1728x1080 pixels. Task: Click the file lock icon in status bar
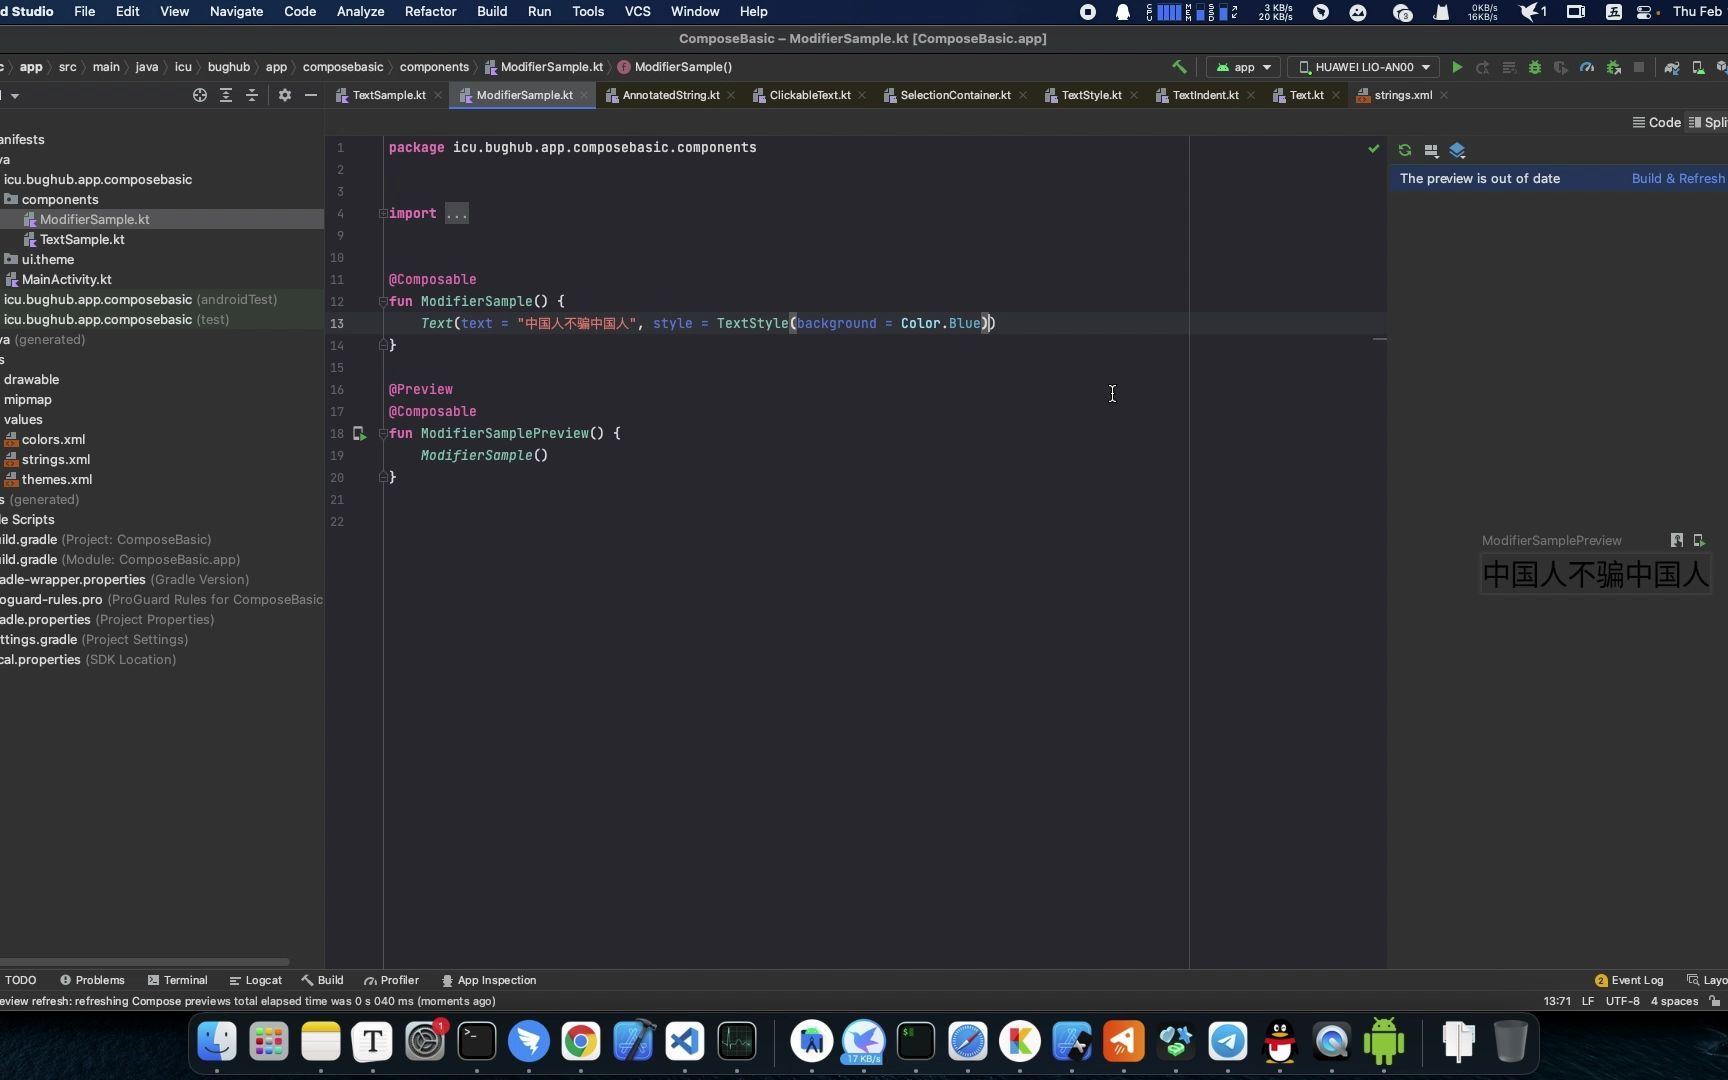pyautogui.click(x=1718, y=1001)
